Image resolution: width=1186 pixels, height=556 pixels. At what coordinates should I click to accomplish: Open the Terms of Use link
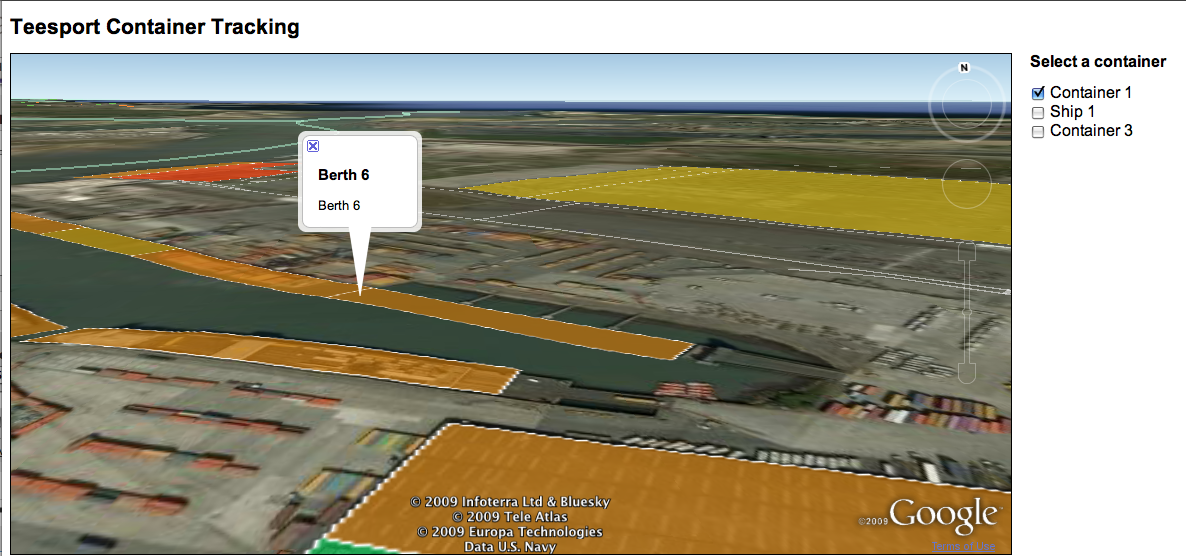point(963,545)
